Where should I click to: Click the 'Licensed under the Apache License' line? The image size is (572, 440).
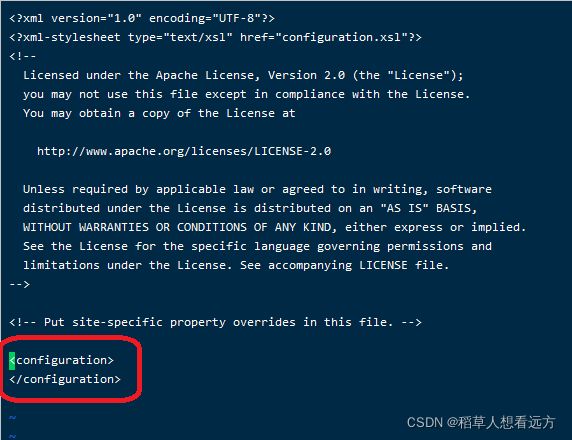(x=243, y=75)
